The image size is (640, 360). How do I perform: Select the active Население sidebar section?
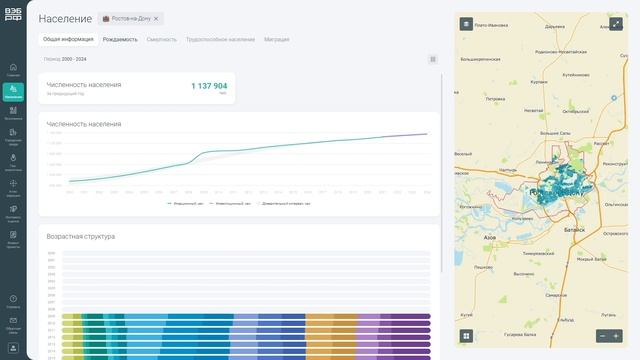click(13, 92)
